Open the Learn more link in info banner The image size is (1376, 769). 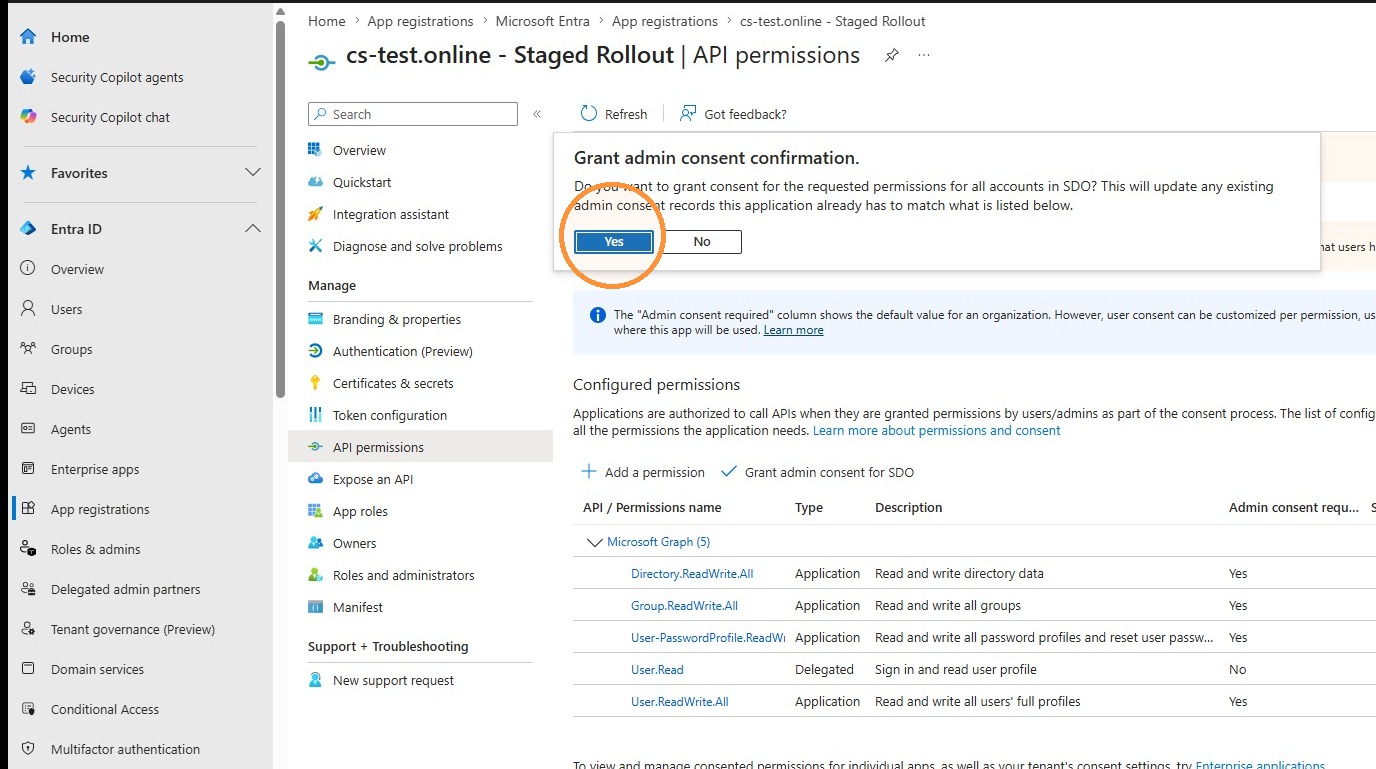pos(794,330)
